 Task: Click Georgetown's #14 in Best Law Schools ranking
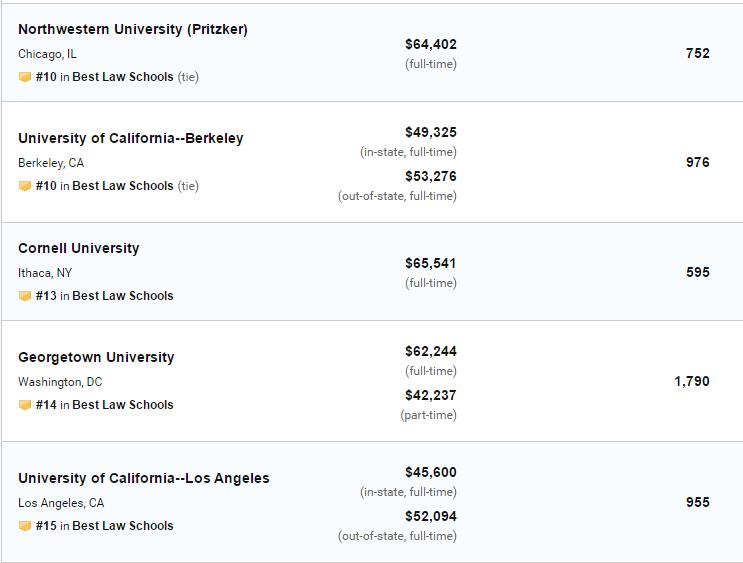(x=104, y=405)
